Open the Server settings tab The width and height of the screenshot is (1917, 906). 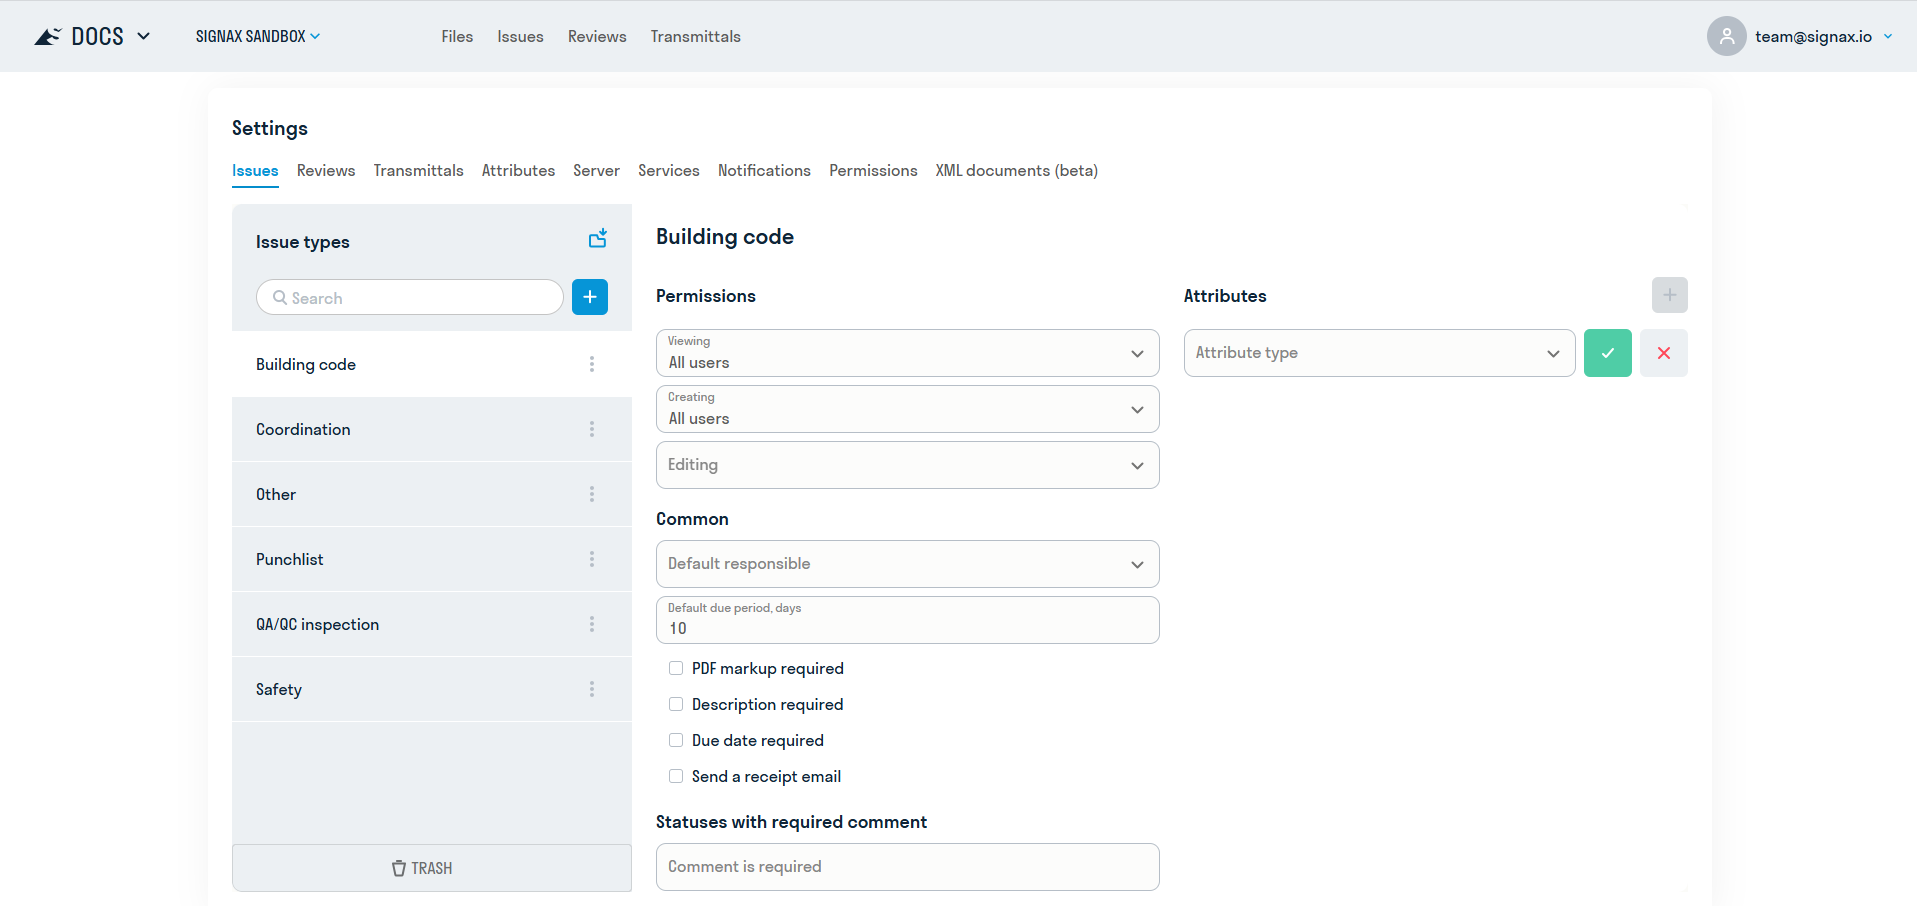(x=596, y=171)
